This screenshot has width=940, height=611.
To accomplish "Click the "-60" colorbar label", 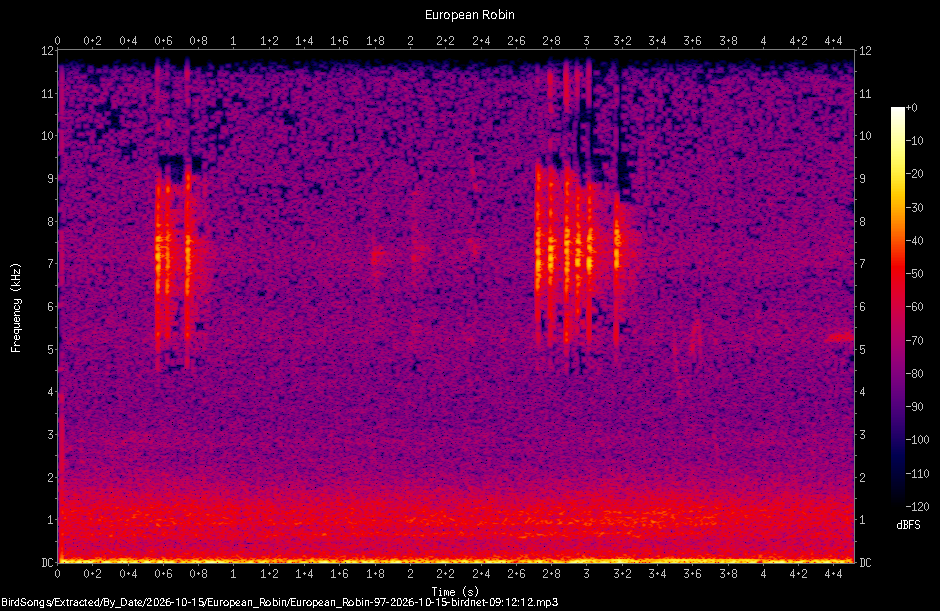I will click(x=914, y=307).
